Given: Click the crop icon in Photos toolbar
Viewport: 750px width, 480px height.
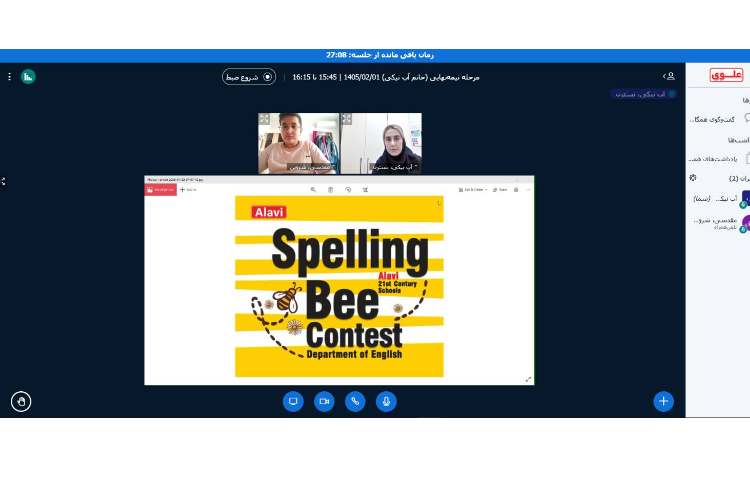Looking at the screenshot, I should pyautogui.click(x=365, y=190).
